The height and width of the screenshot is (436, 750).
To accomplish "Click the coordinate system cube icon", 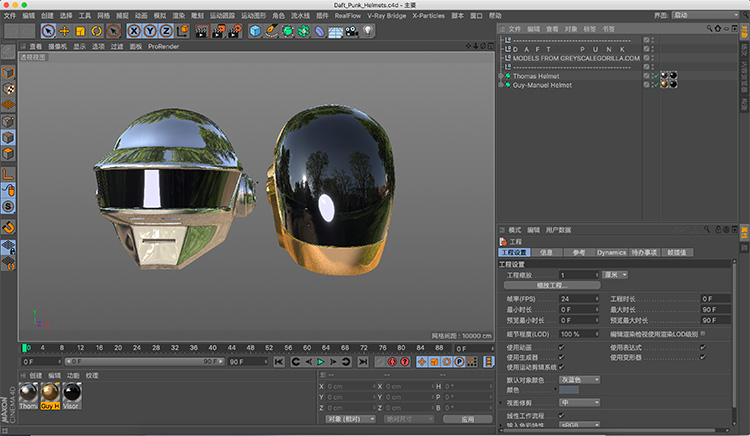I will click(x=183, y=31).
